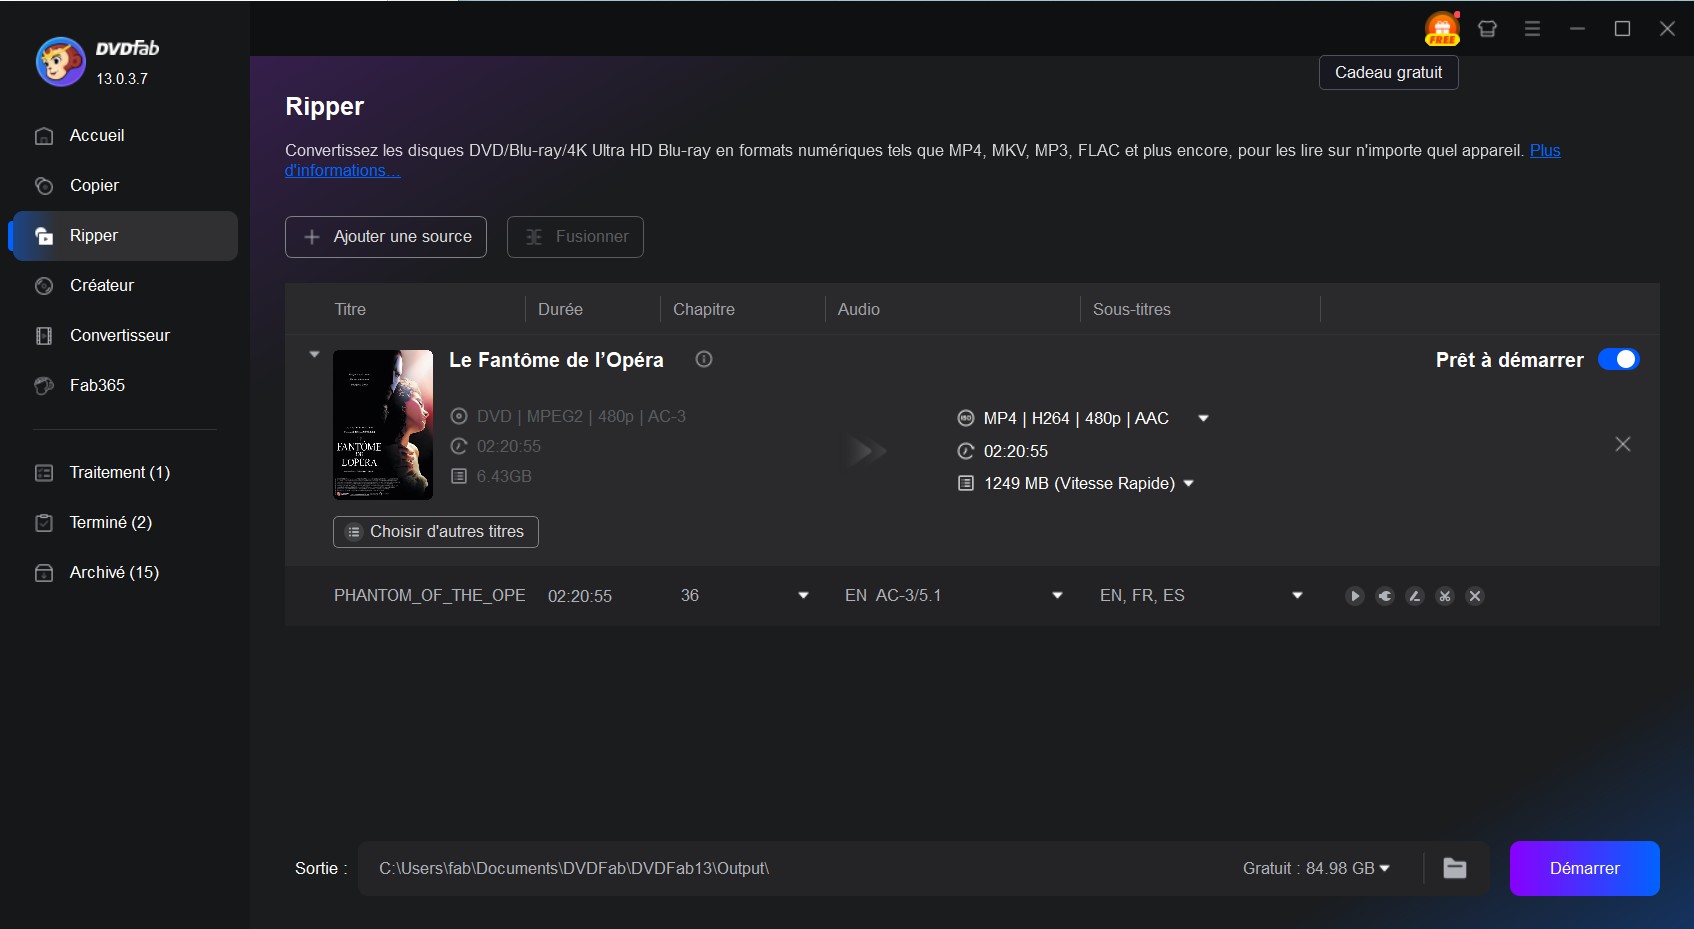View Traitement (1) task queue
This screenshot has width=1694, height=929.
point(125,472)
